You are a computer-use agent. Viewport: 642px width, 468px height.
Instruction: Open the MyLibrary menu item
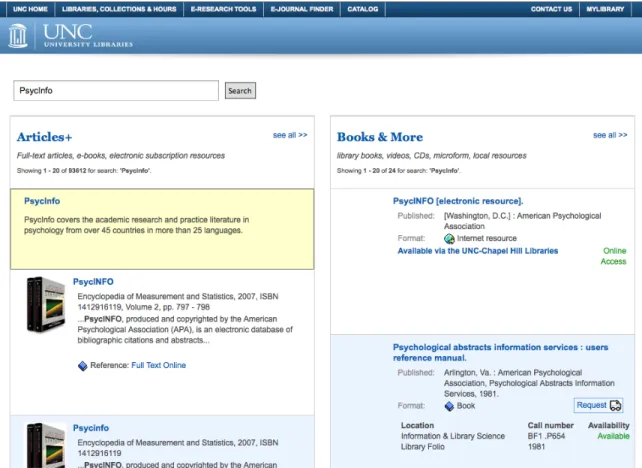click(605, 9)
